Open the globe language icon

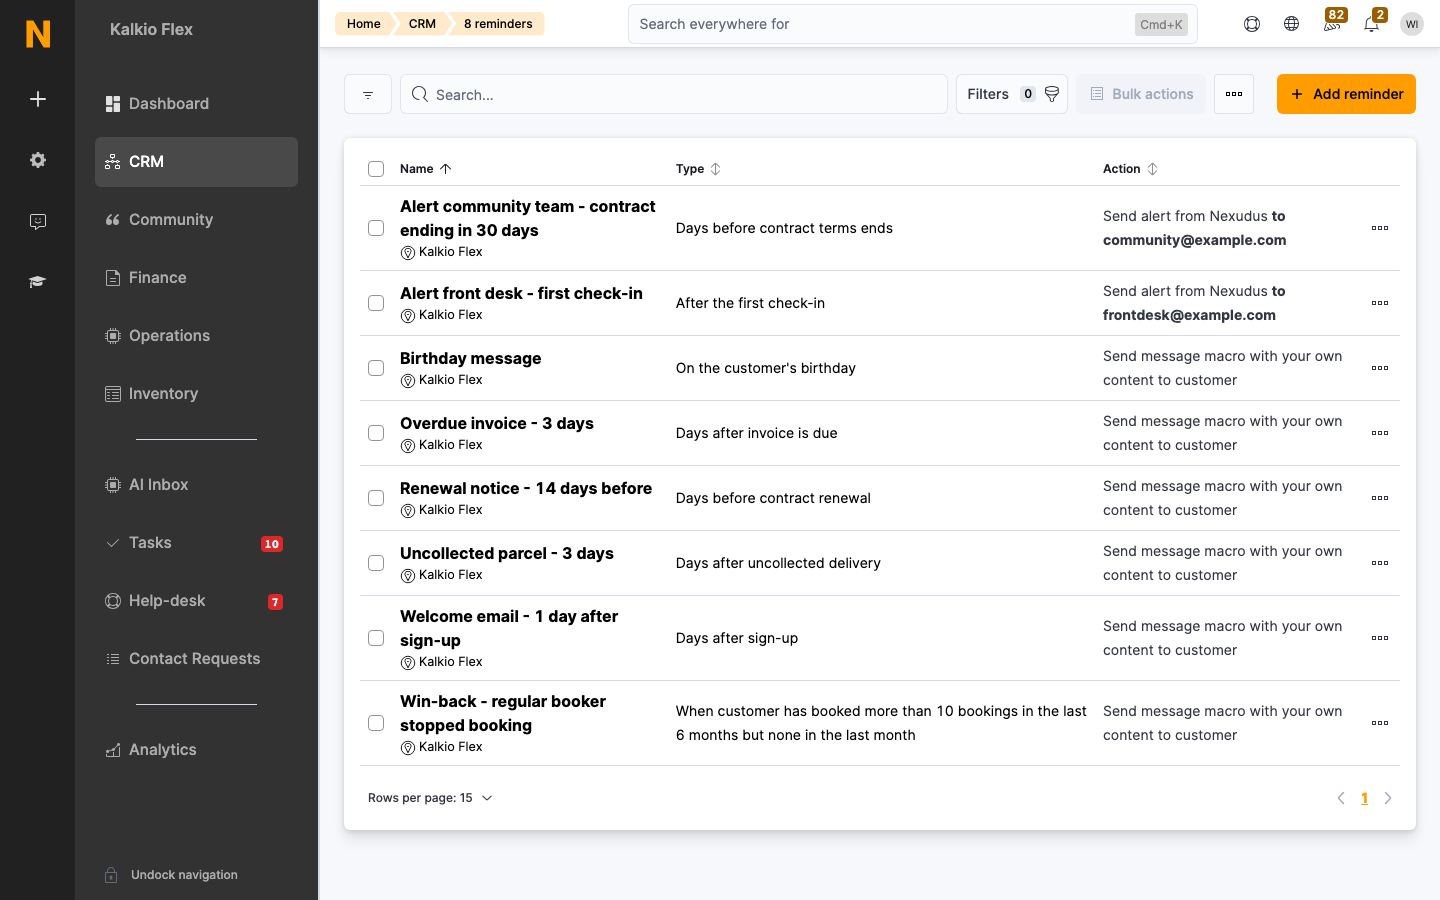click(1291, 24)
